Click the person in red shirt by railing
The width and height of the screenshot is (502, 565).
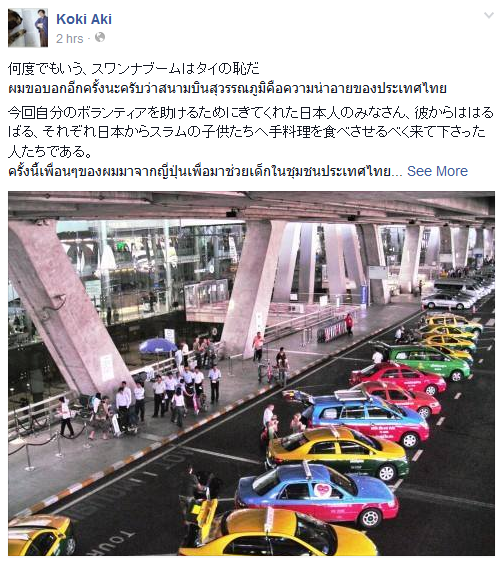tap(348, 324)
